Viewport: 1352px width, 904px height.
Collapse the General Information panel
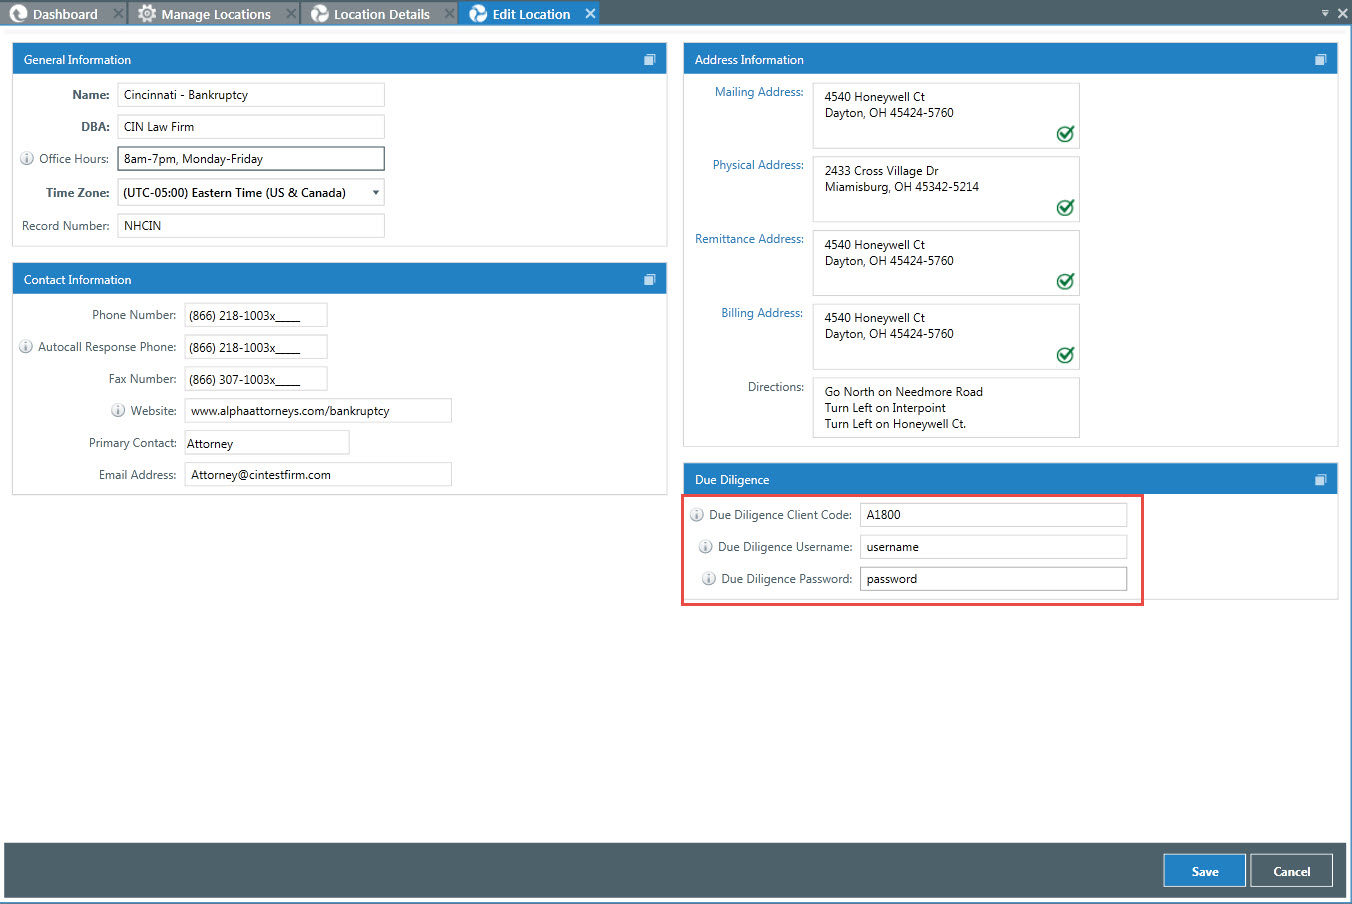(x=650, y=60)
